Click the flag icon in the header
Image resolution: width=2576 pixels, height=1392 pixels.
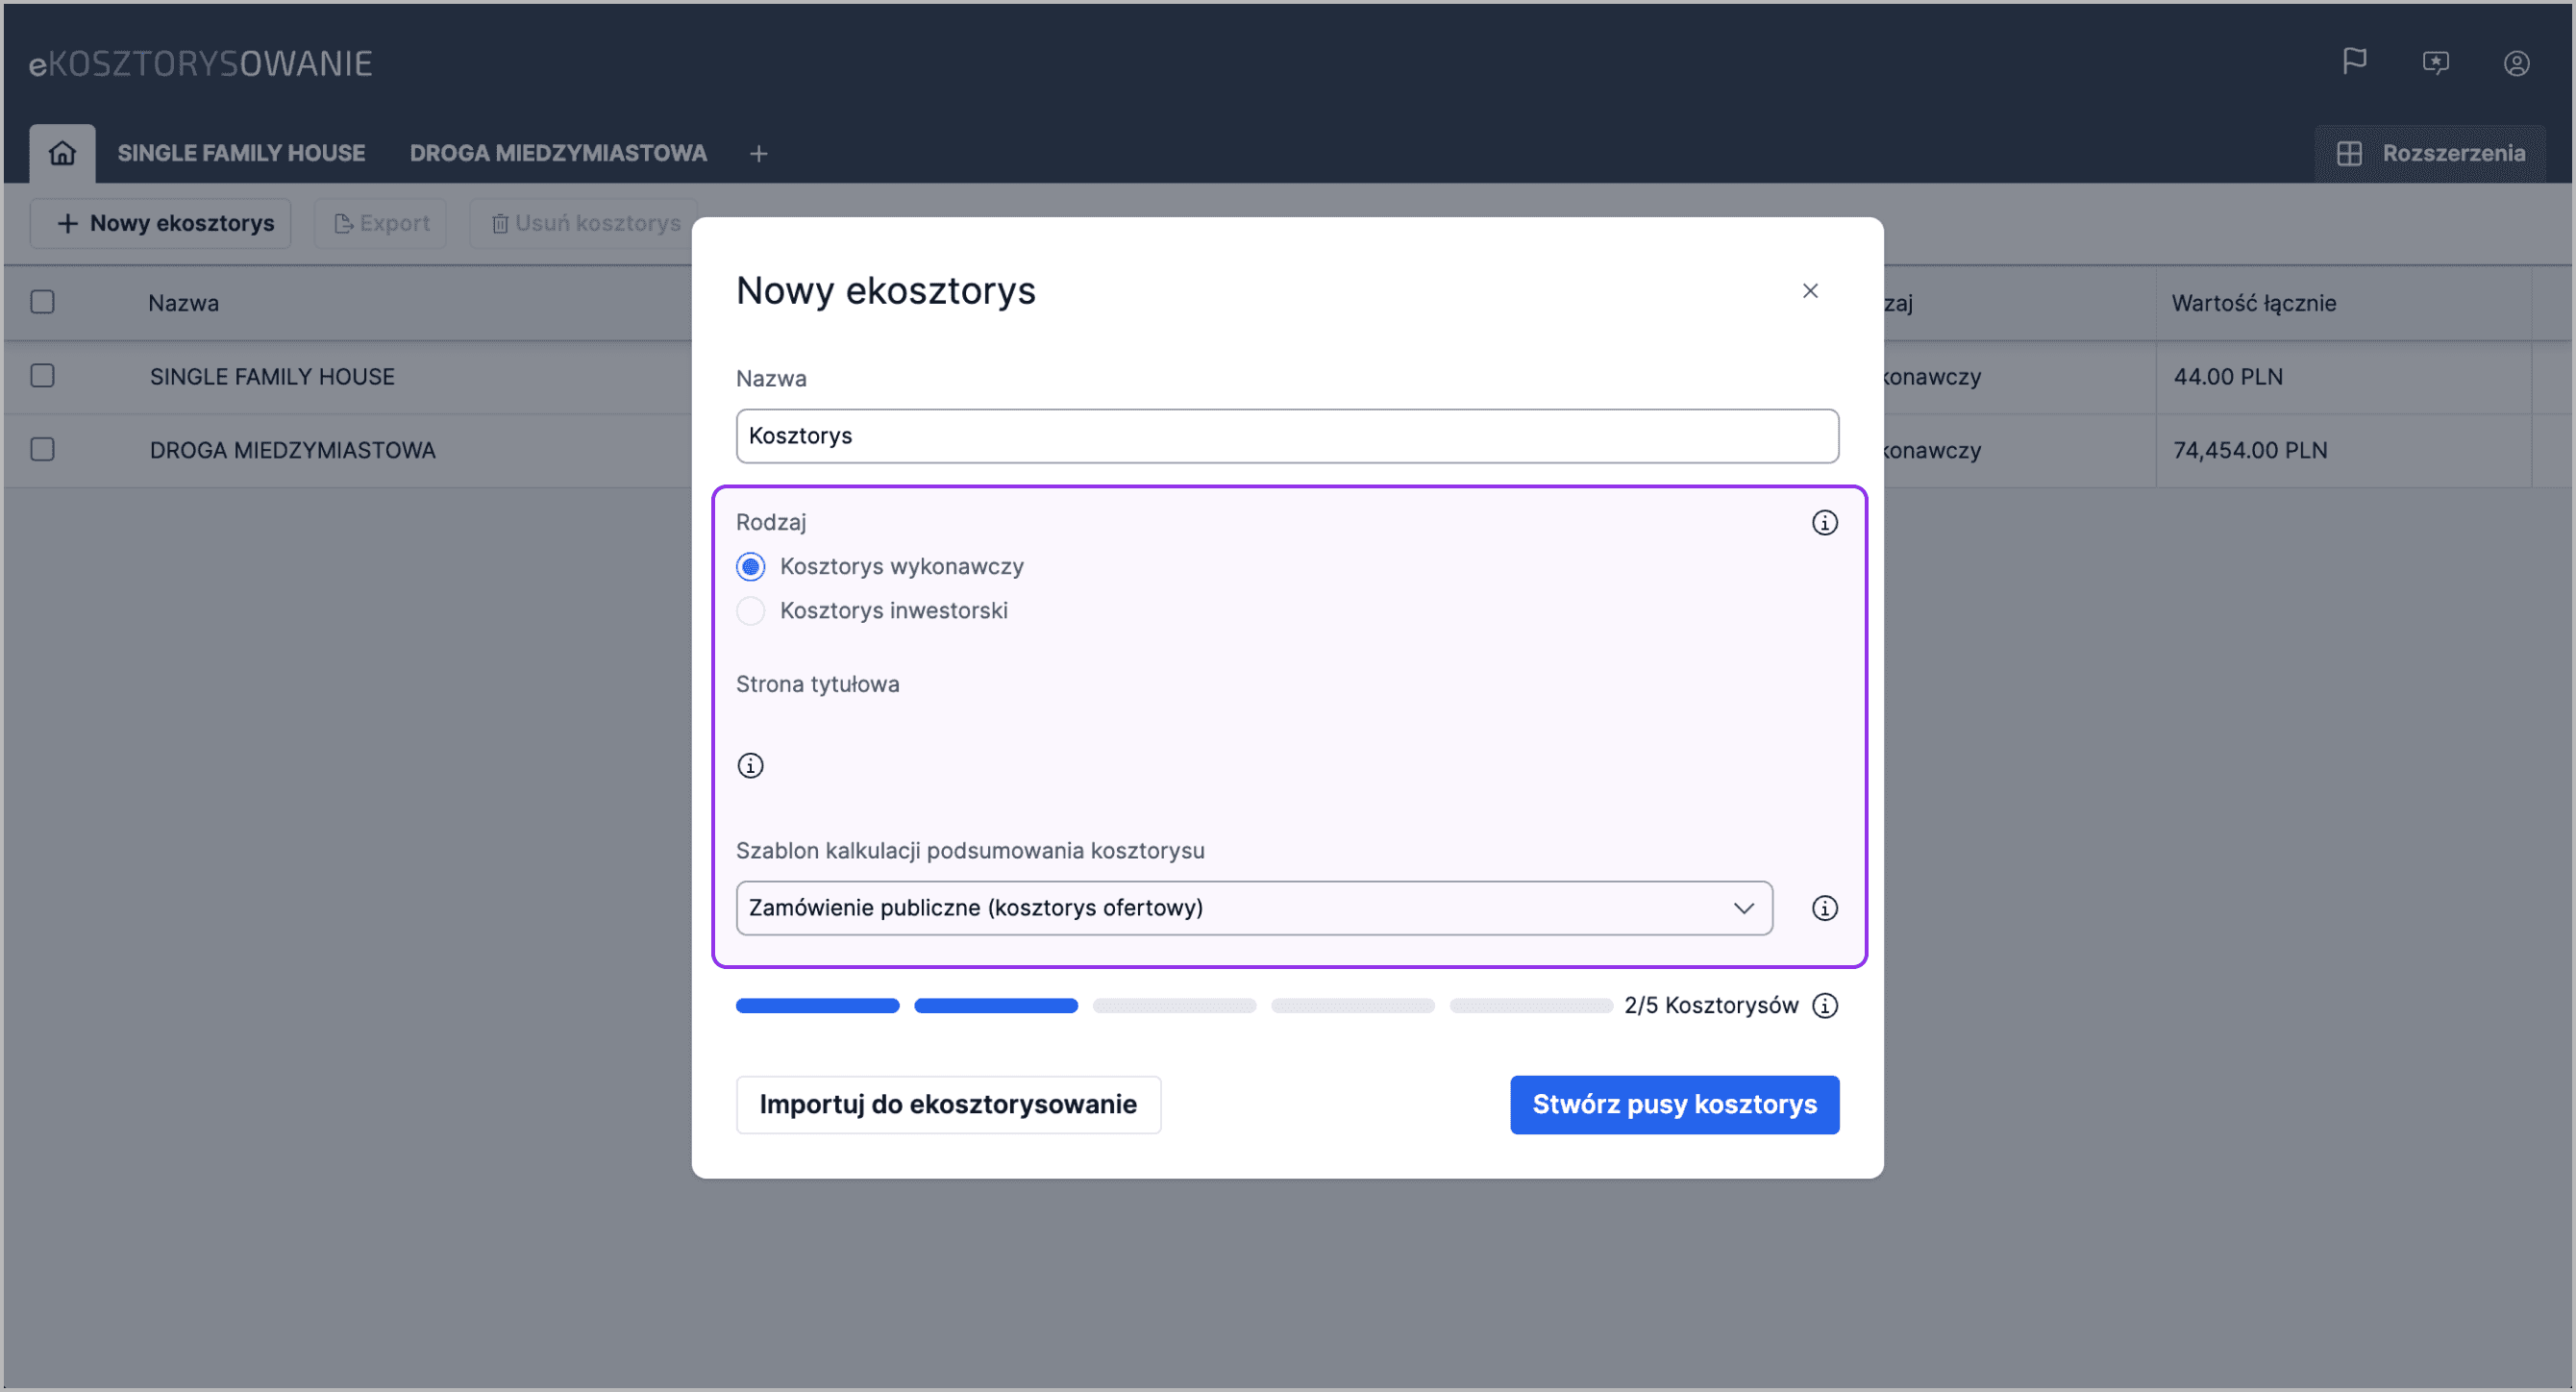click(x=2354, y=62)
